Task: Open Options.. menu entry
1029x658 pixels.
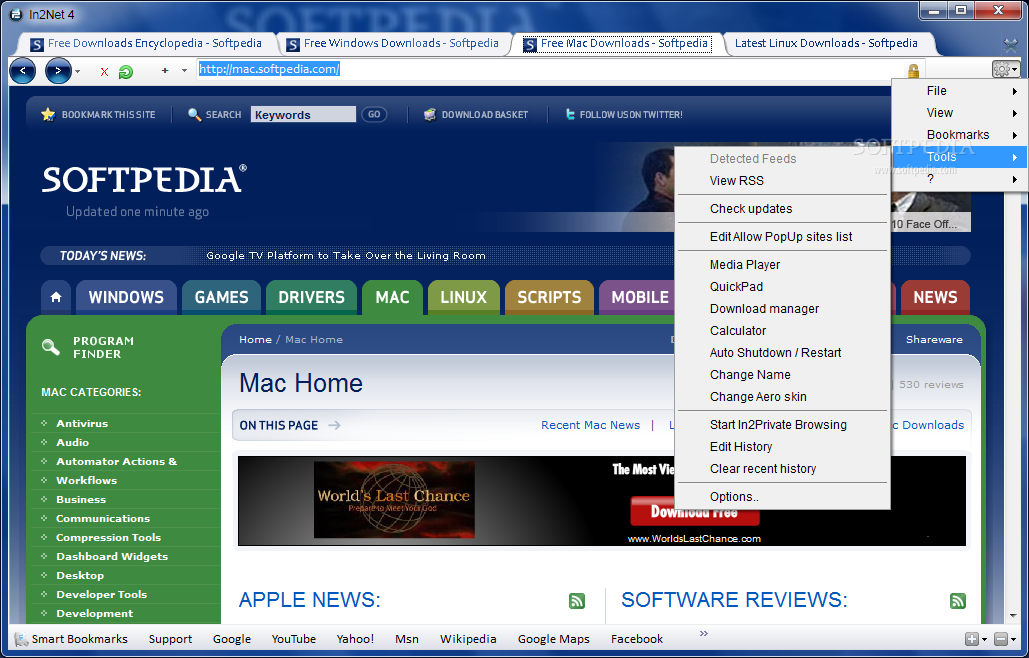Action: click(782, 497)
